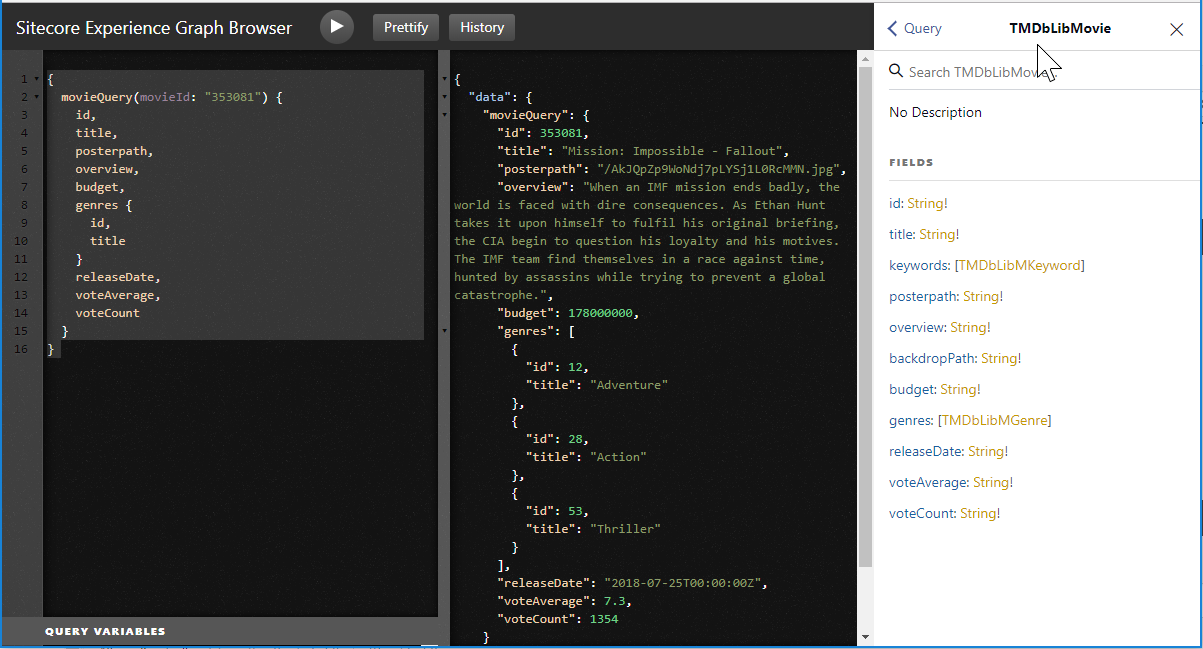Open the TMDbLibMGenre type link
The height and width of the screenshot is (649, 1203).
coord(994,420)
